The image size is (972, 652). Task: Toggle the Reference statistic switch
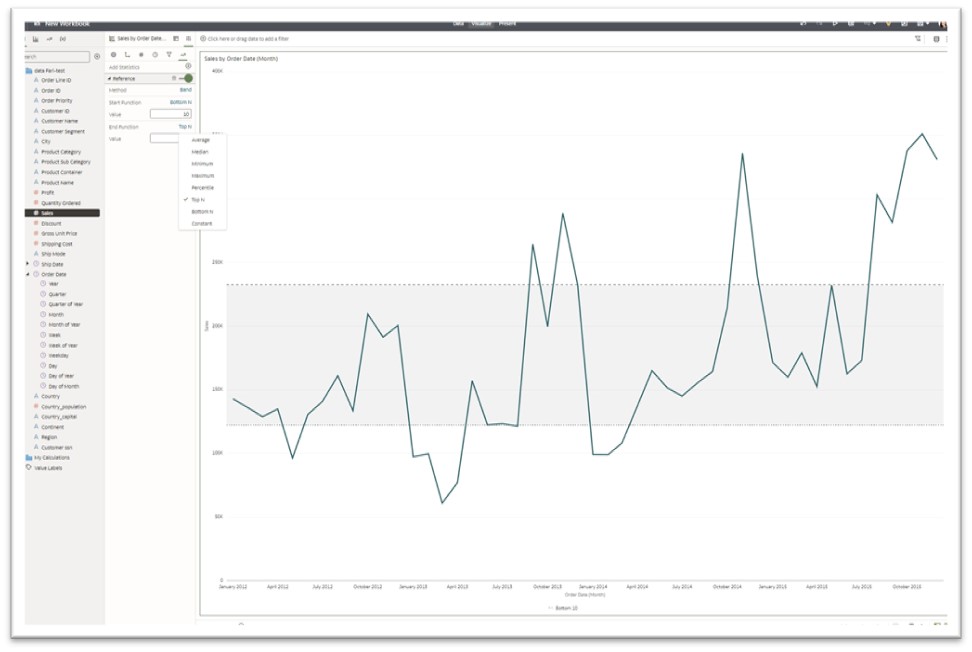pyautogui.click(x=186, y=78)
